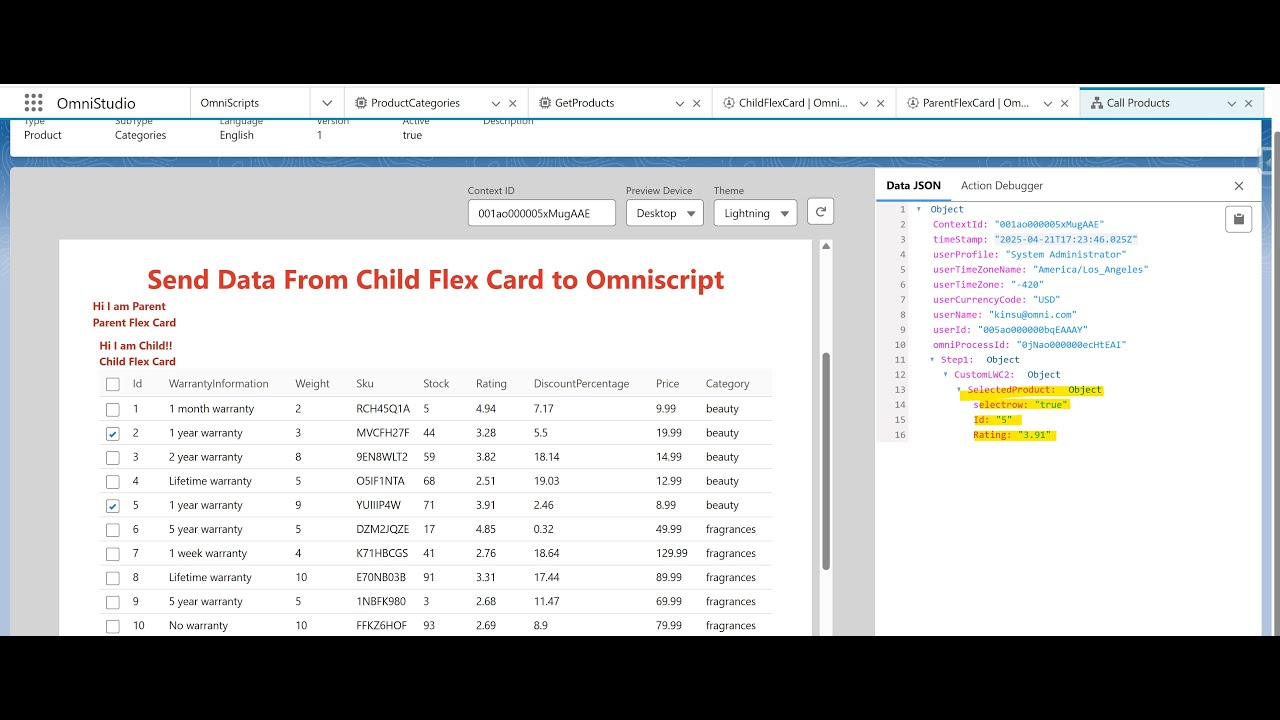This screenshot has height=720, width=1280.
Task: Open ProductCategories tab dropdown chevron
Action: 495,103
